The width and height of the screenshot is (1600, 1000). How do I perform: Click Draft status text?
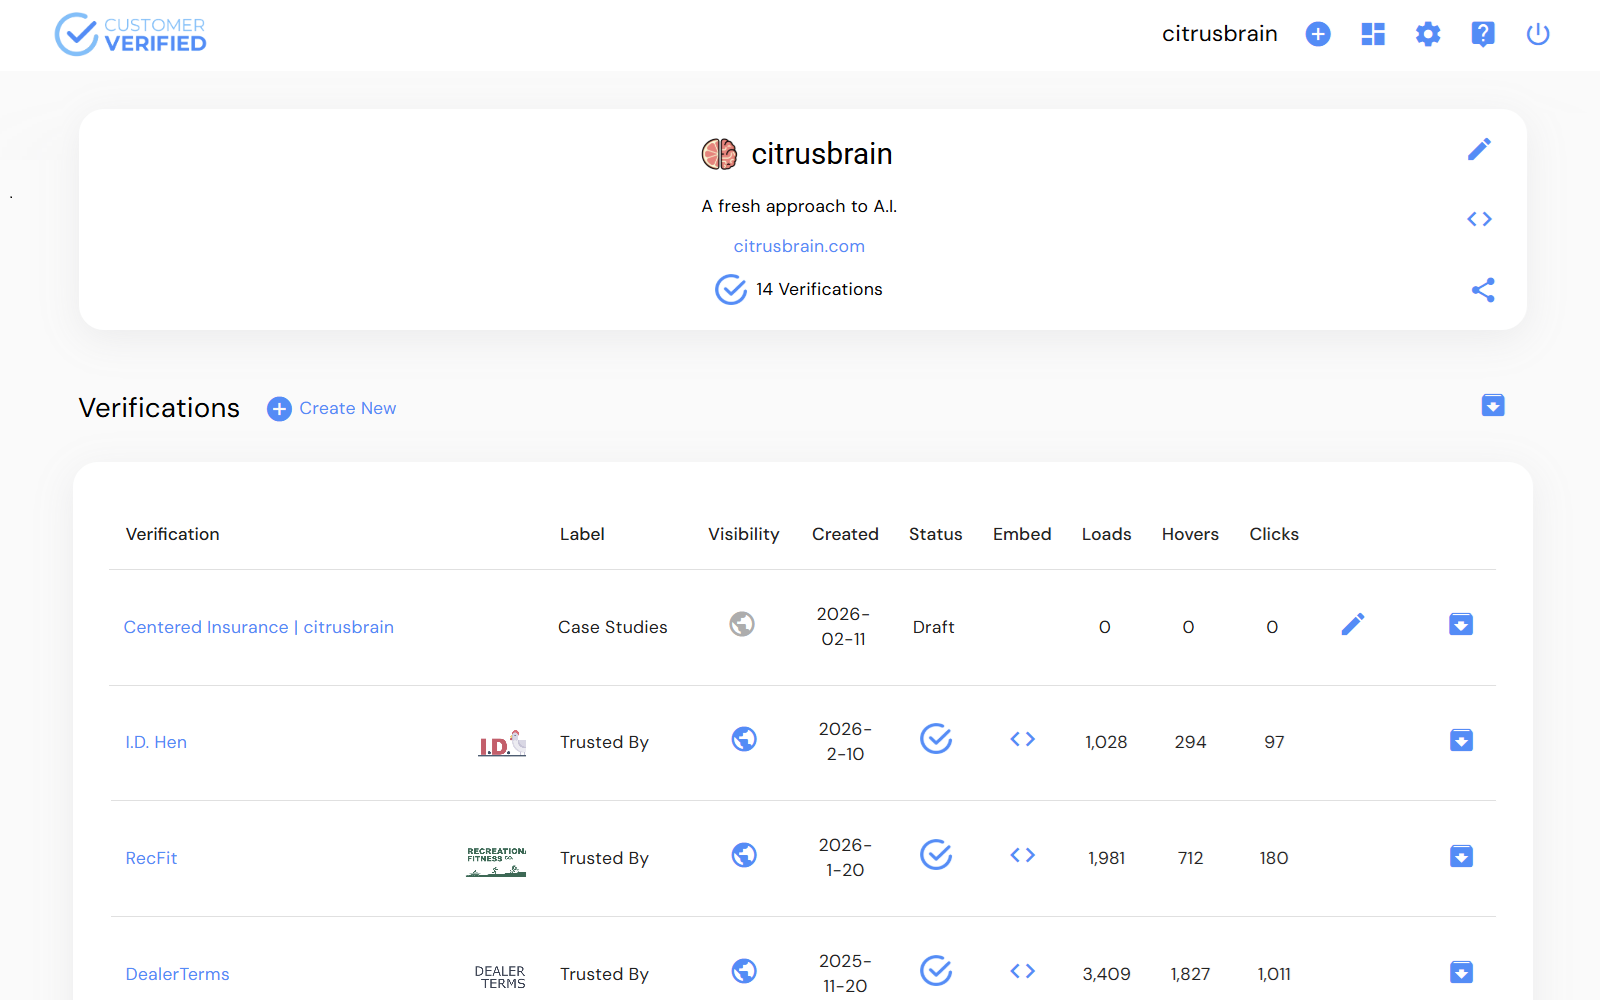click(934, 627)
